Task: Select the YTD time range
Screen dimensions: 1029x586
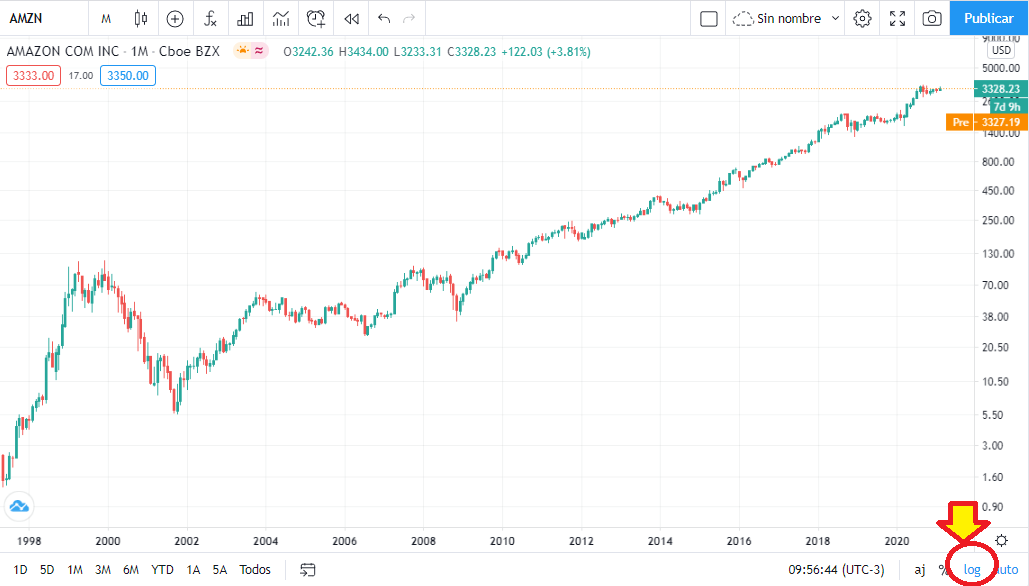Action: click(x=162, y=570)
